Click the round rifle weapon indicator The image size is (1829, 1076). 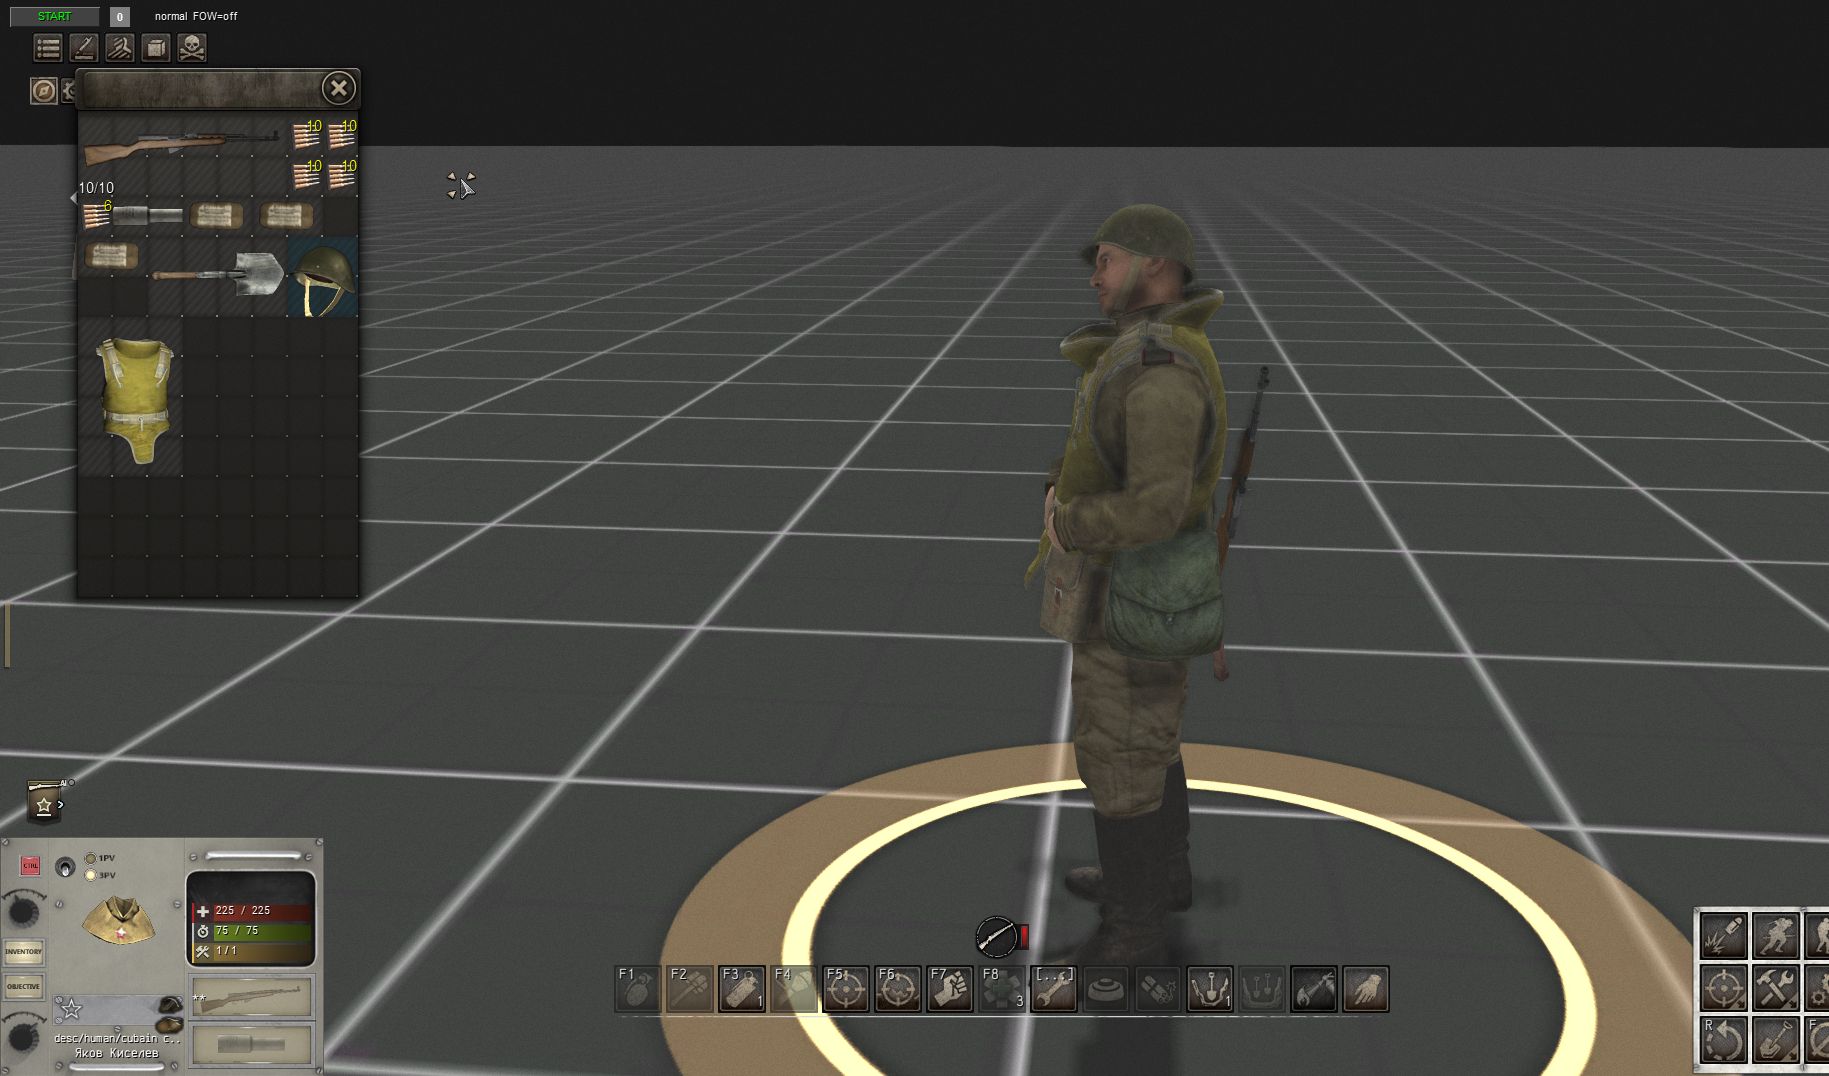(996, 937)
